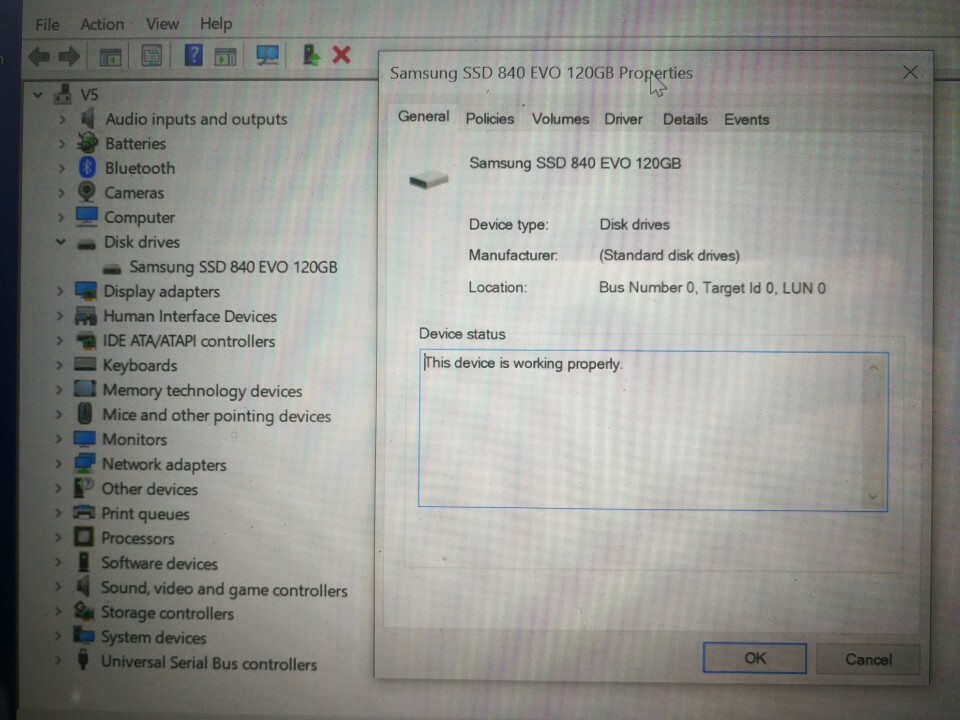960x720 pixels.
Task: Select the Software devices tree item label
Action: pyautogui.click(x=159, y=563)
